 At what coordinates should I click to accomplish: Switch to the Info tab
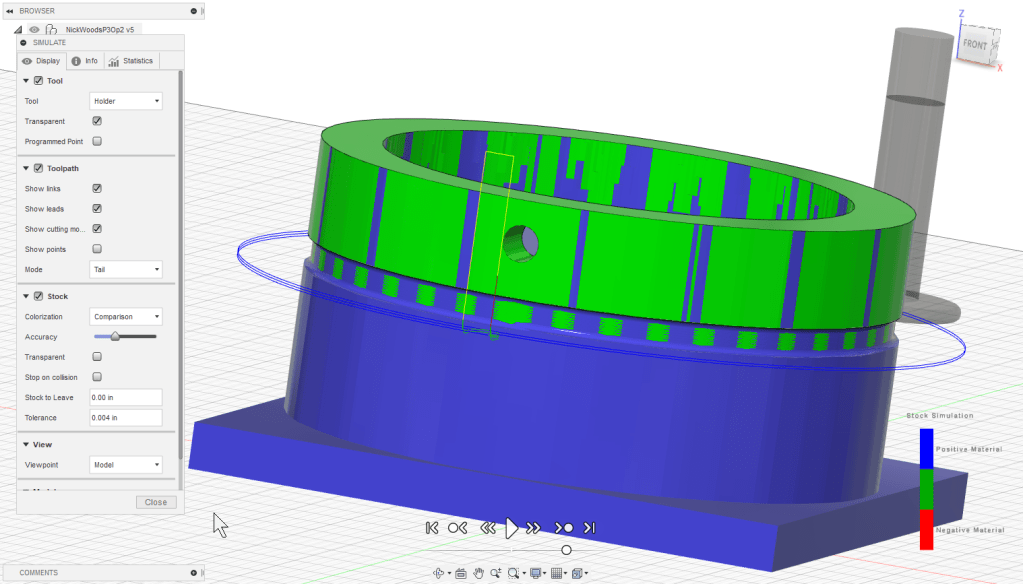coord(85,61)
